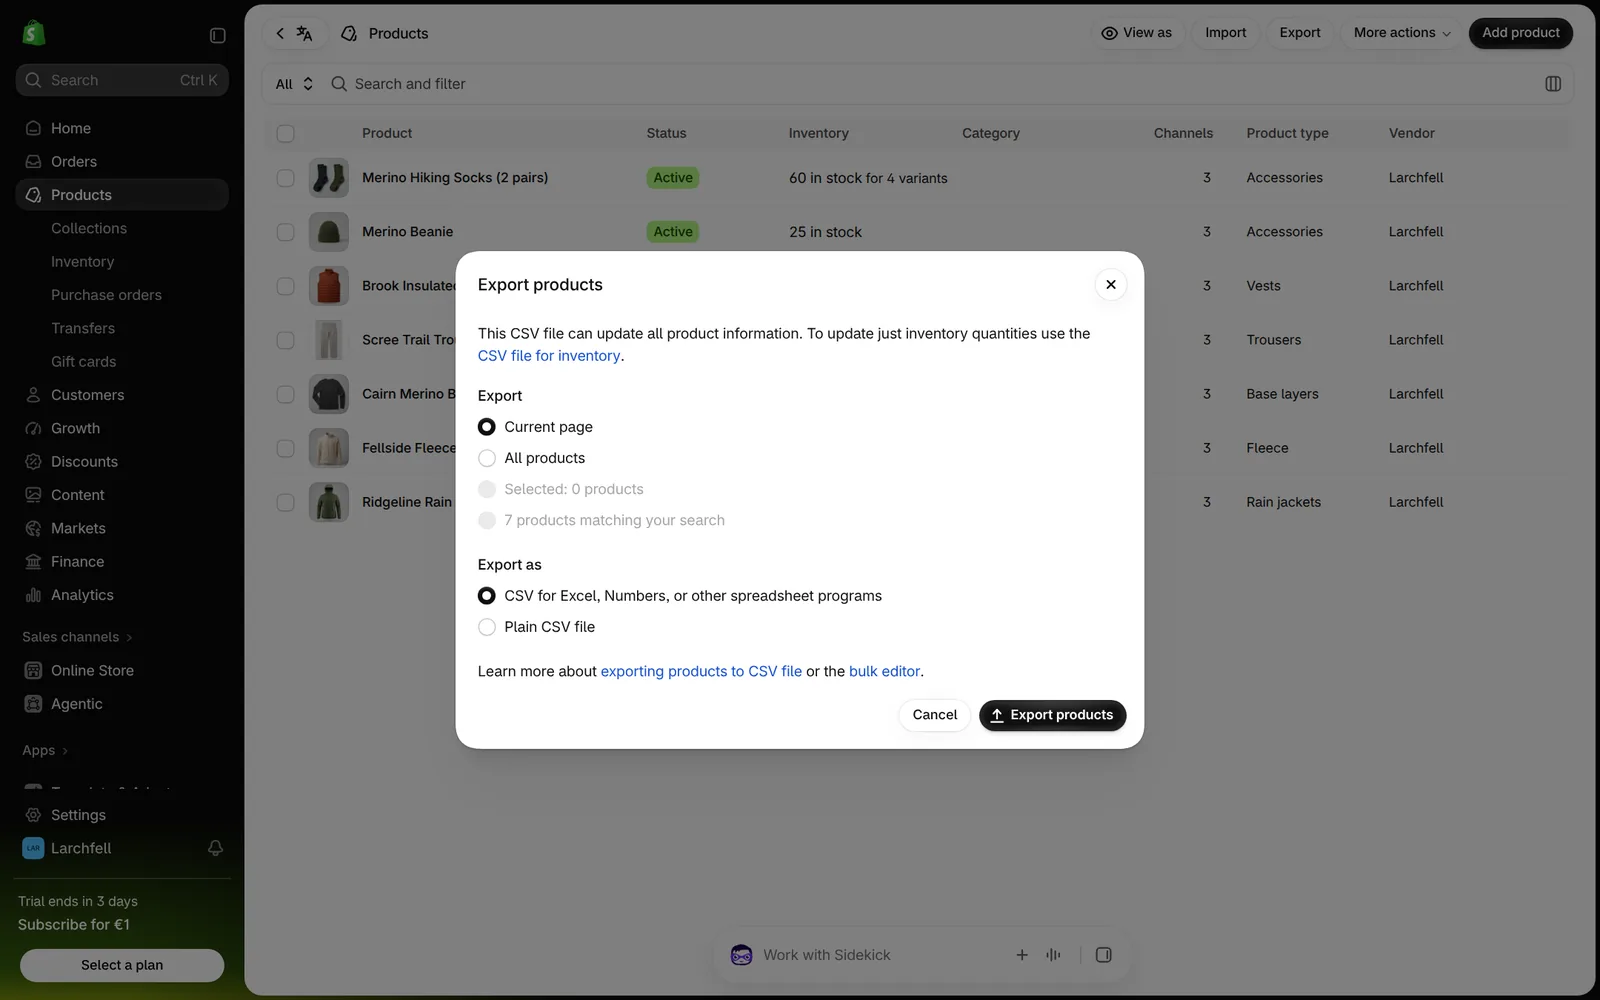1600x1000 pixels.
Task: Select CSV for Excel, Numbers radio option
Action: (x=487, y=596)
